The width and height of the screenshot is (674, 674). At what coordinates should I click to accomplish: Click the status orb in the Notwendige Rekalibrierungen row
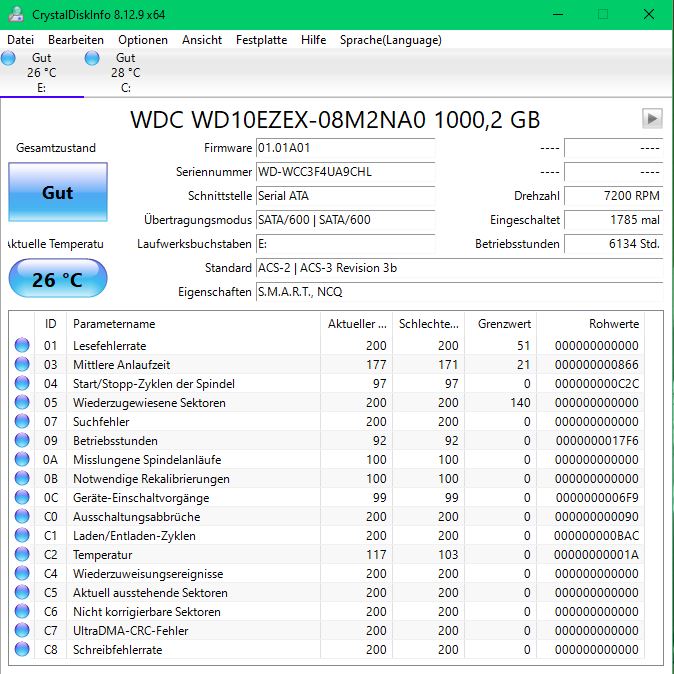pos(22,478)
